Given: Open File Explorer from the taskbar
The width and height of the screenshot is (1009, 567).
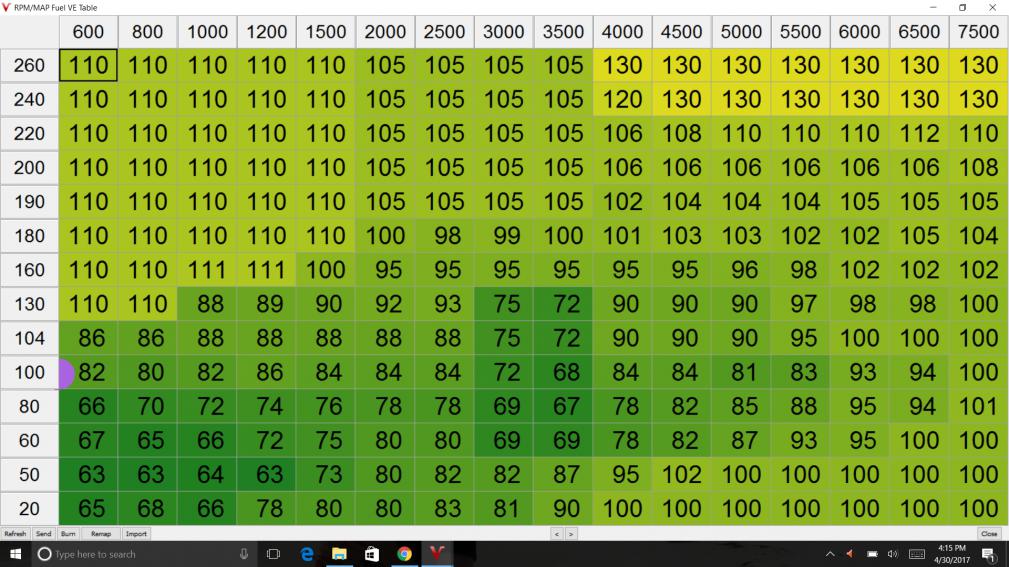Looking at the screenshot, I should point(339,553).
